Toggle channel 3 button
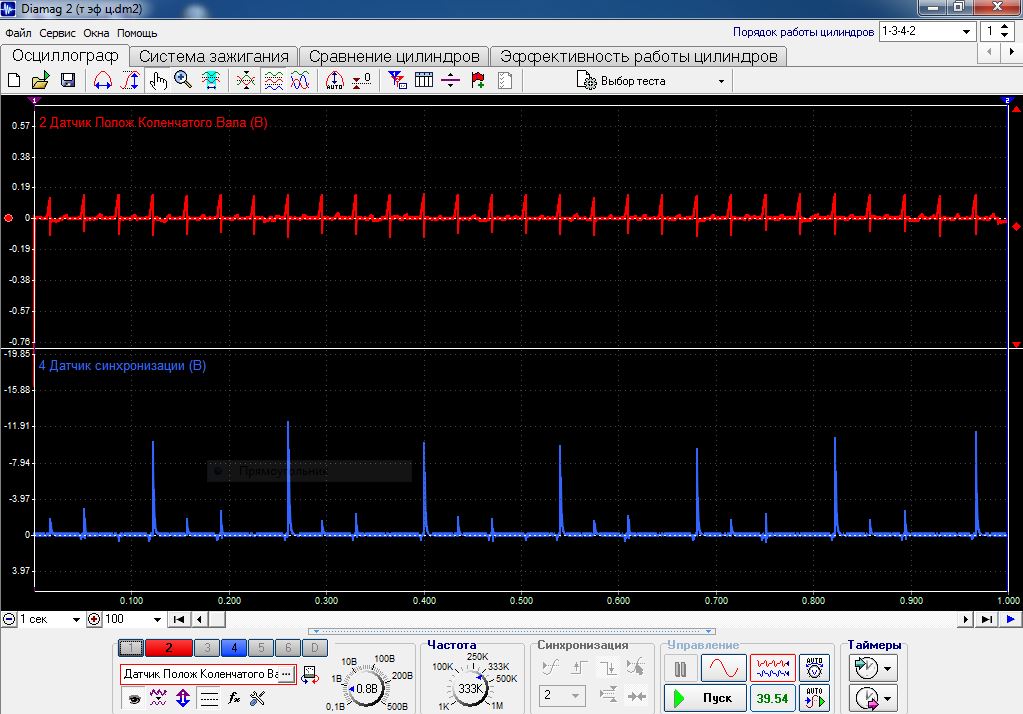Screen dimensions: 1023x714 tap(207, 647)
